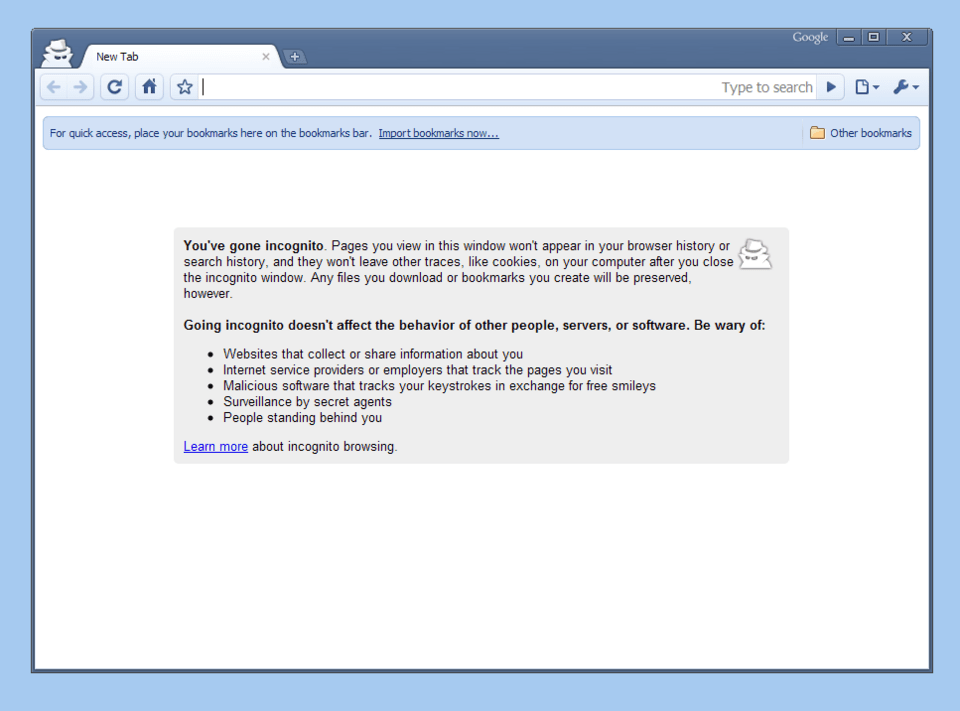The image size is (960, 711).
Task: Click the incognito spy icon in the title bar
Action: (x=58, y=53)
